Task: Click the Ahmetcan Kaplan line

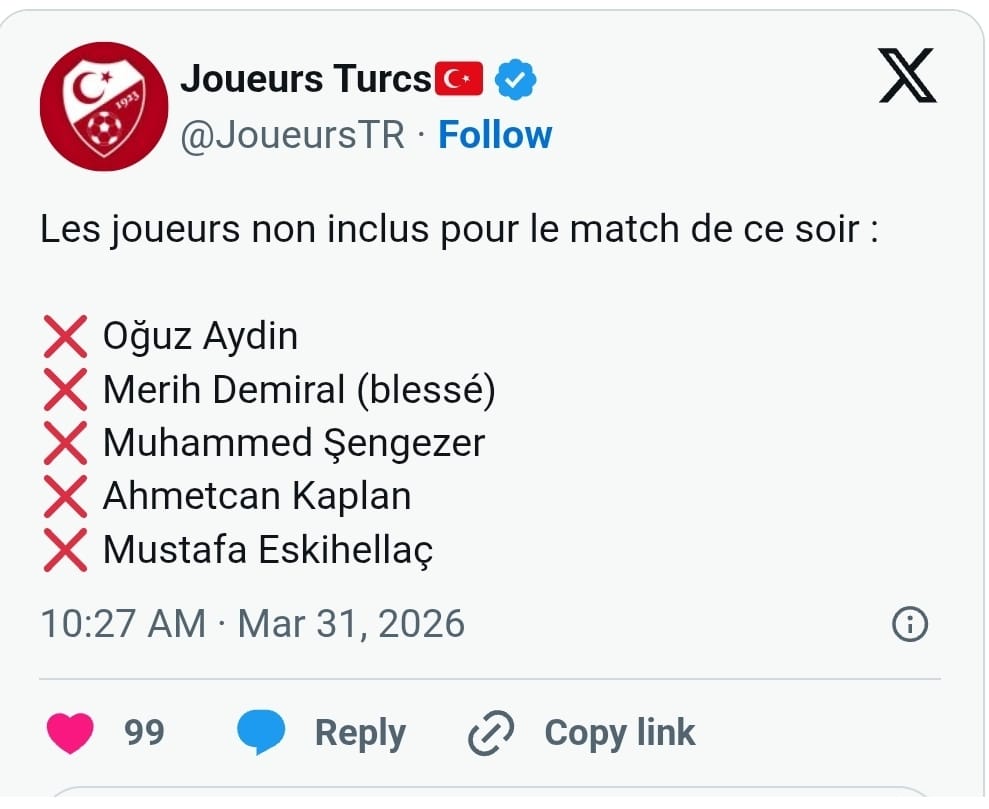Action: point(256,497)
